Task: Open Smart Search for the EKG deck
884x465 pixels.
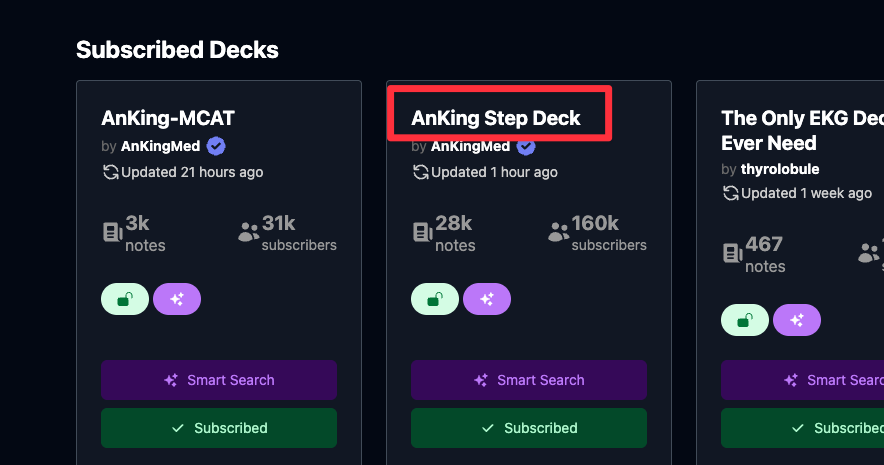Action: pos(802,380)
